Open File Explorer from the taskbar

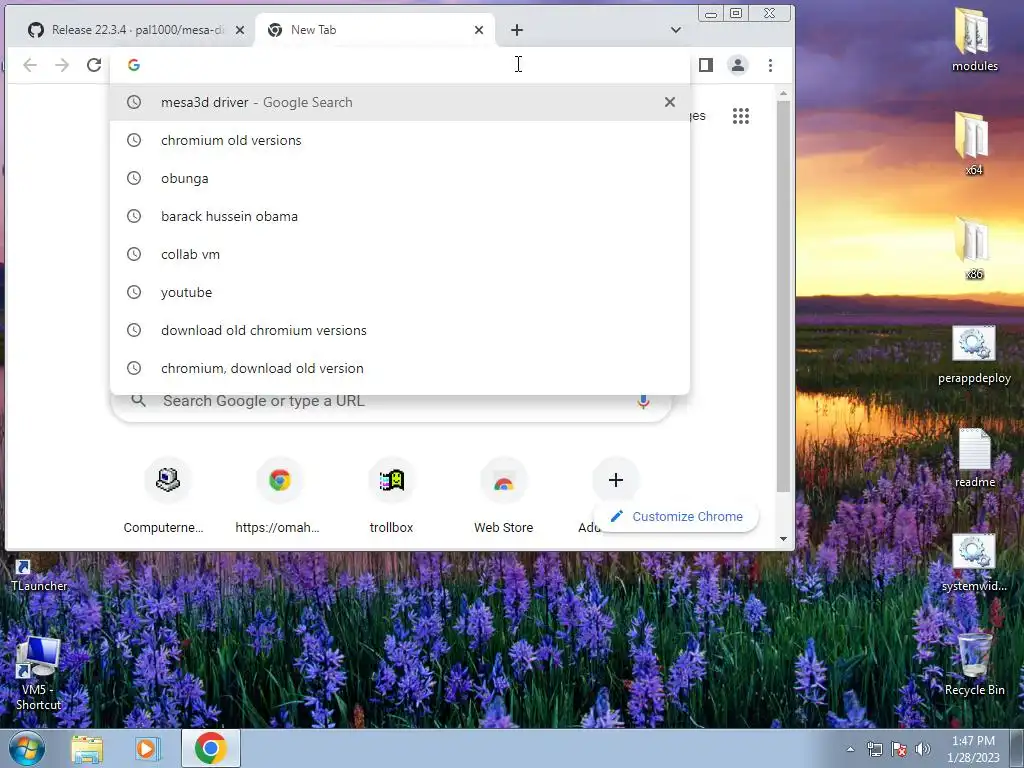(x=87, y=748)
